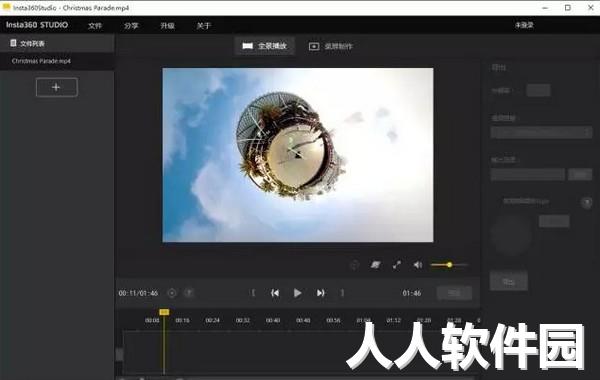Click 00:32 on the timeline ruler

[243, 320]
